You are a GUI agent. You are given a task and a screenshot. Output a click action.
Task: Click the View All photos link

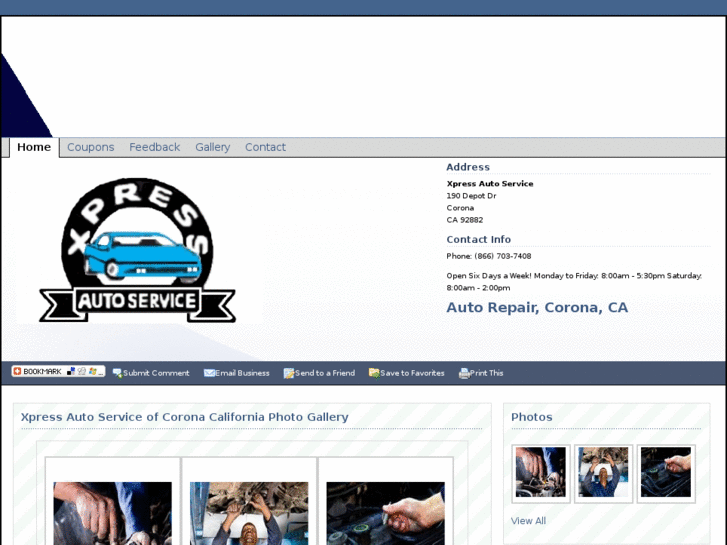coord(528,521)
